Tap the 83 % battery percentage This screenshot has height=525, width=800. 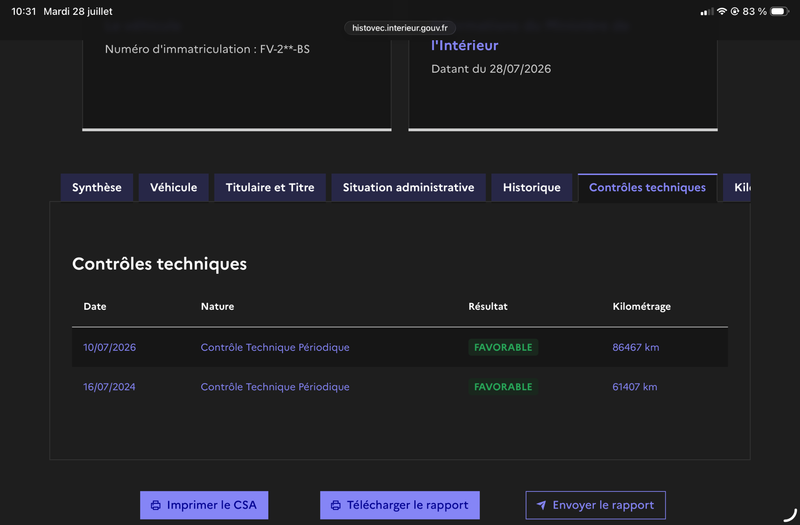click(x=755, y=11)
